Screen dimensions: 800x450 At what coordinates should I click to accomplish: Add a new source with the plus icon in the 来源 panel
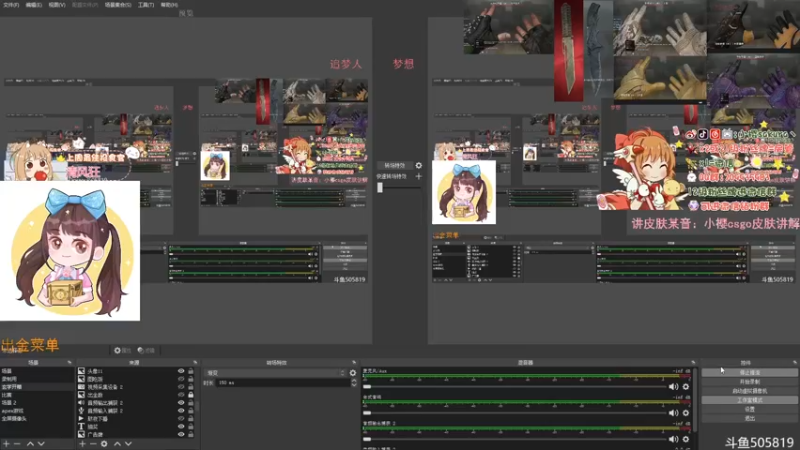click(x=82, y=444)
